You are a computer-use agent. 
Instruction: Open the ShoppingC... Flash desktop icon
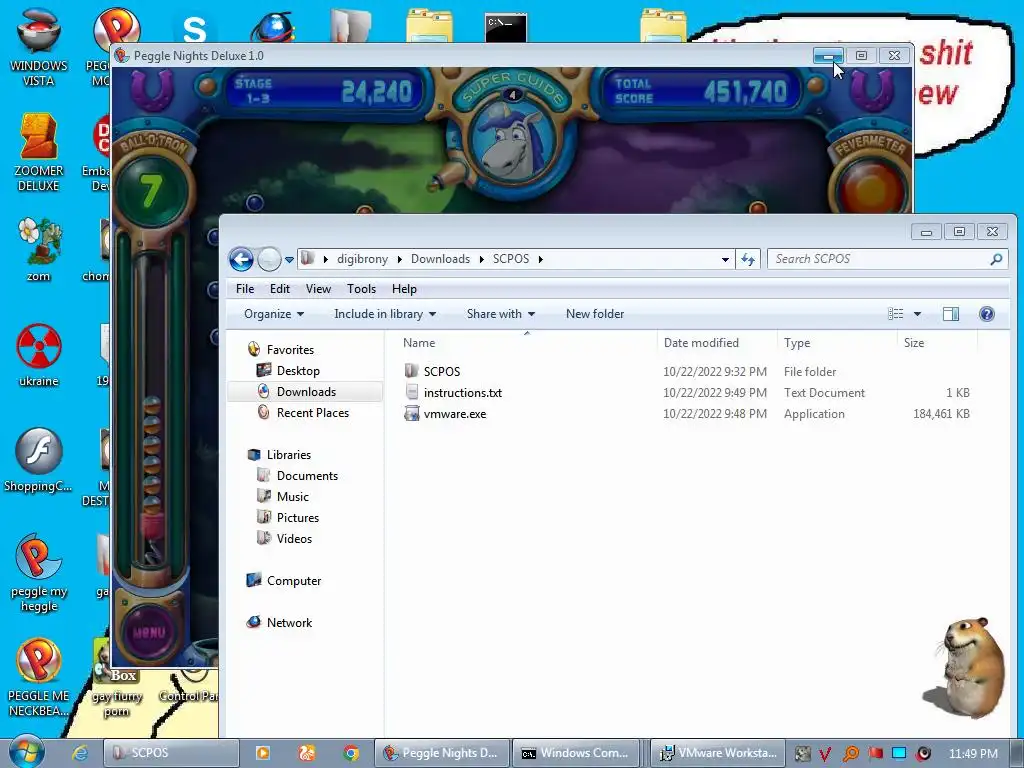coord(39,460)
